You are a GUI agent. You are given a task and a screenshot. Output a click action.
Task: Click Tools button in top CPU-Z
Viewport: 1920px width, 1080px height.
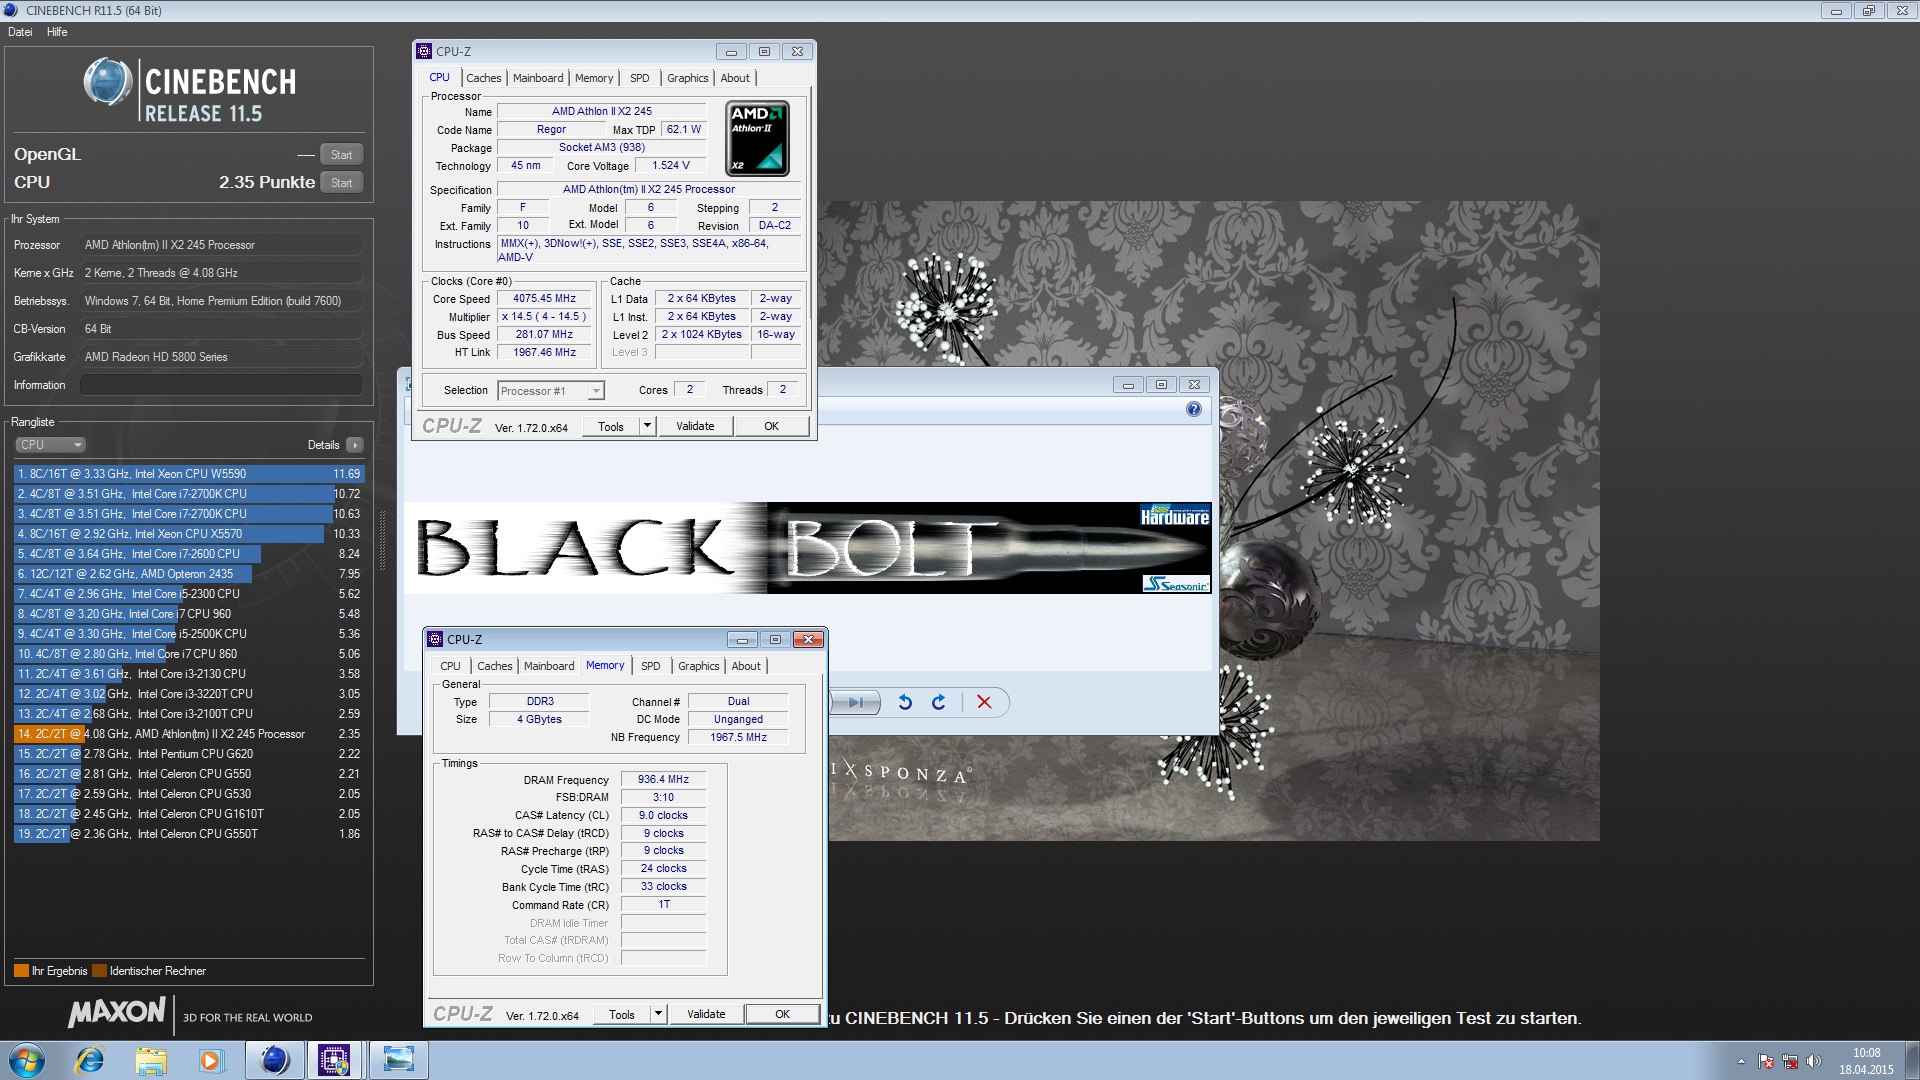click(611, 426)
